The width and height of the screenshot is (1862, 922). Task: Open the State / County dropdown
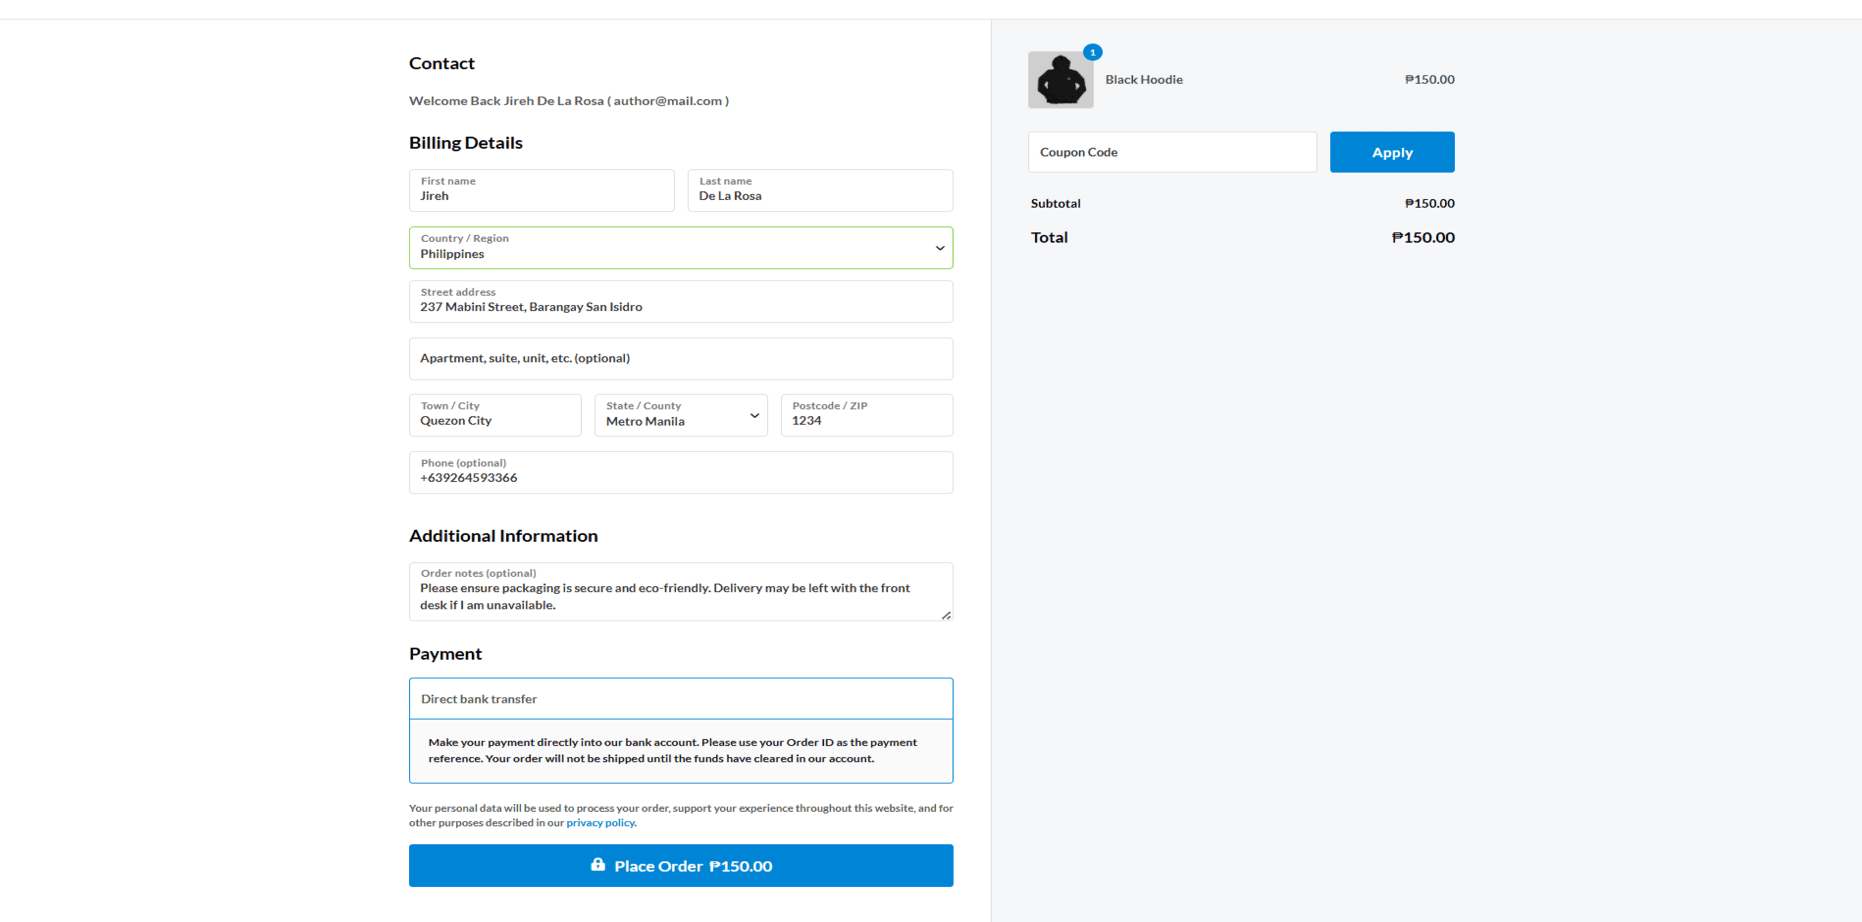click(x=681, y=415)
